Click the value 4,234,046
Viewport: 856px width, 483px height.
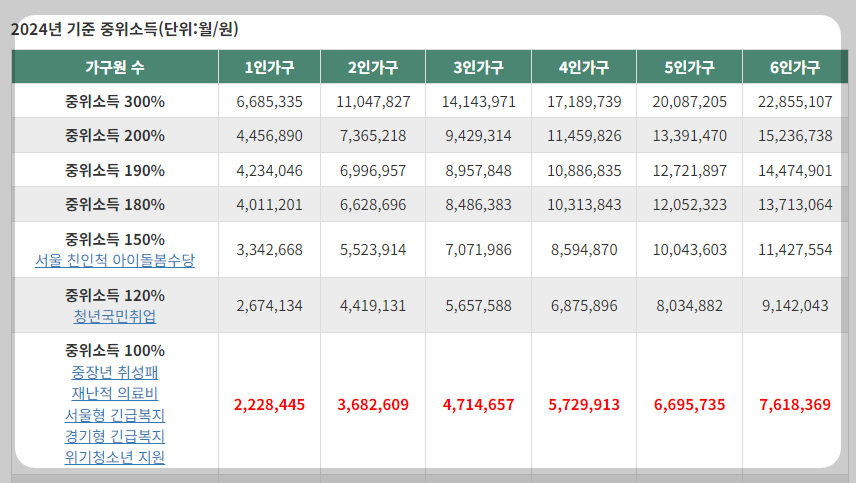(269, 170)
